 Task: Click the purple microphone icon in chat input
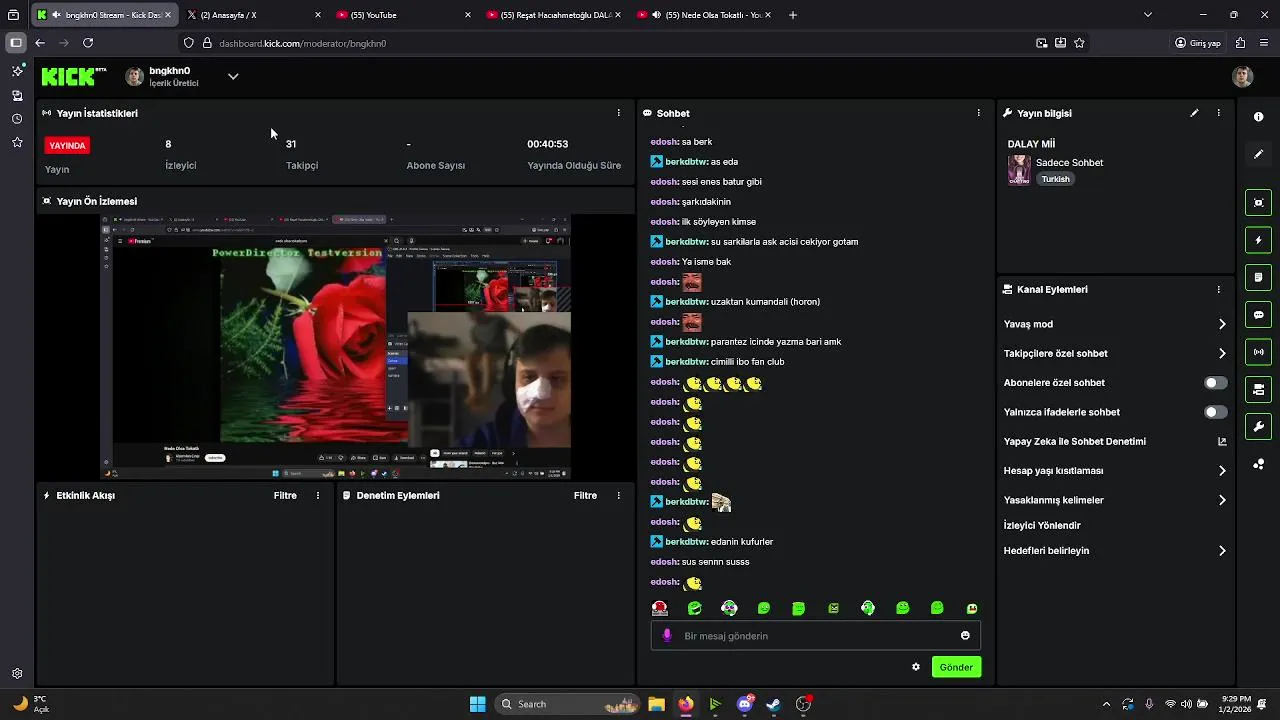(x=667, y=636)
